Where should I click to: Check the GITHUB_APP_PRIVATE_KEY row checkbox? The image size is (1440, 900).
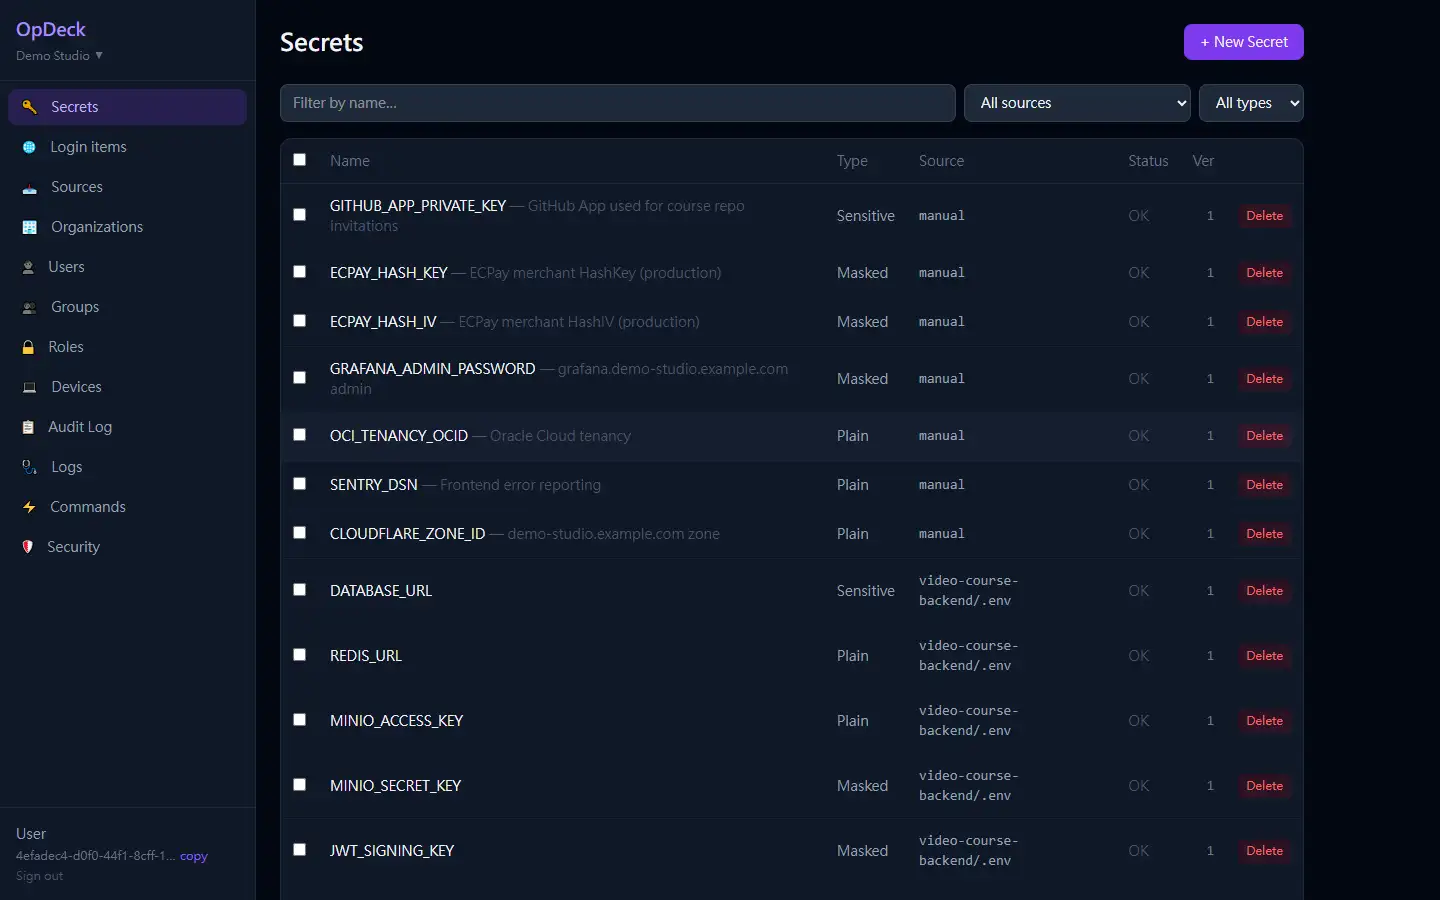(x=299, y=215)
